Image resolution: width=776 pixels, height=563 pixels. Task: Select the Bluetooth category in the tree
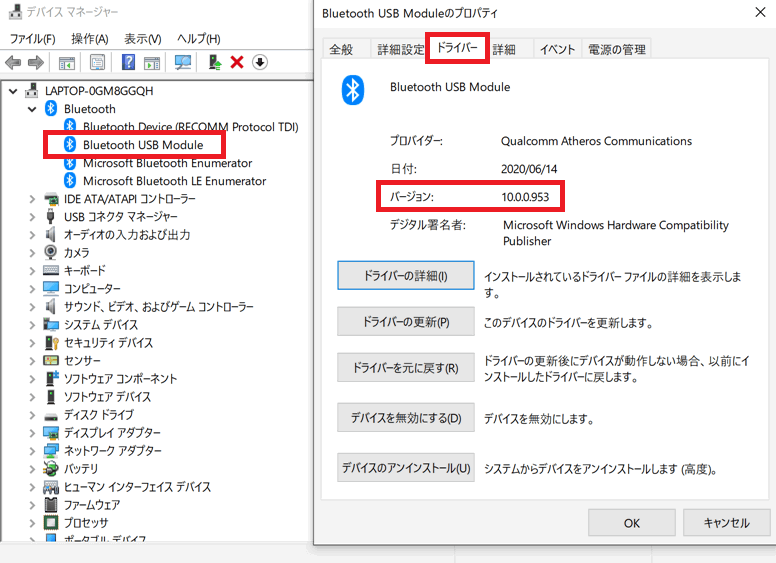(x=90, y=109)
